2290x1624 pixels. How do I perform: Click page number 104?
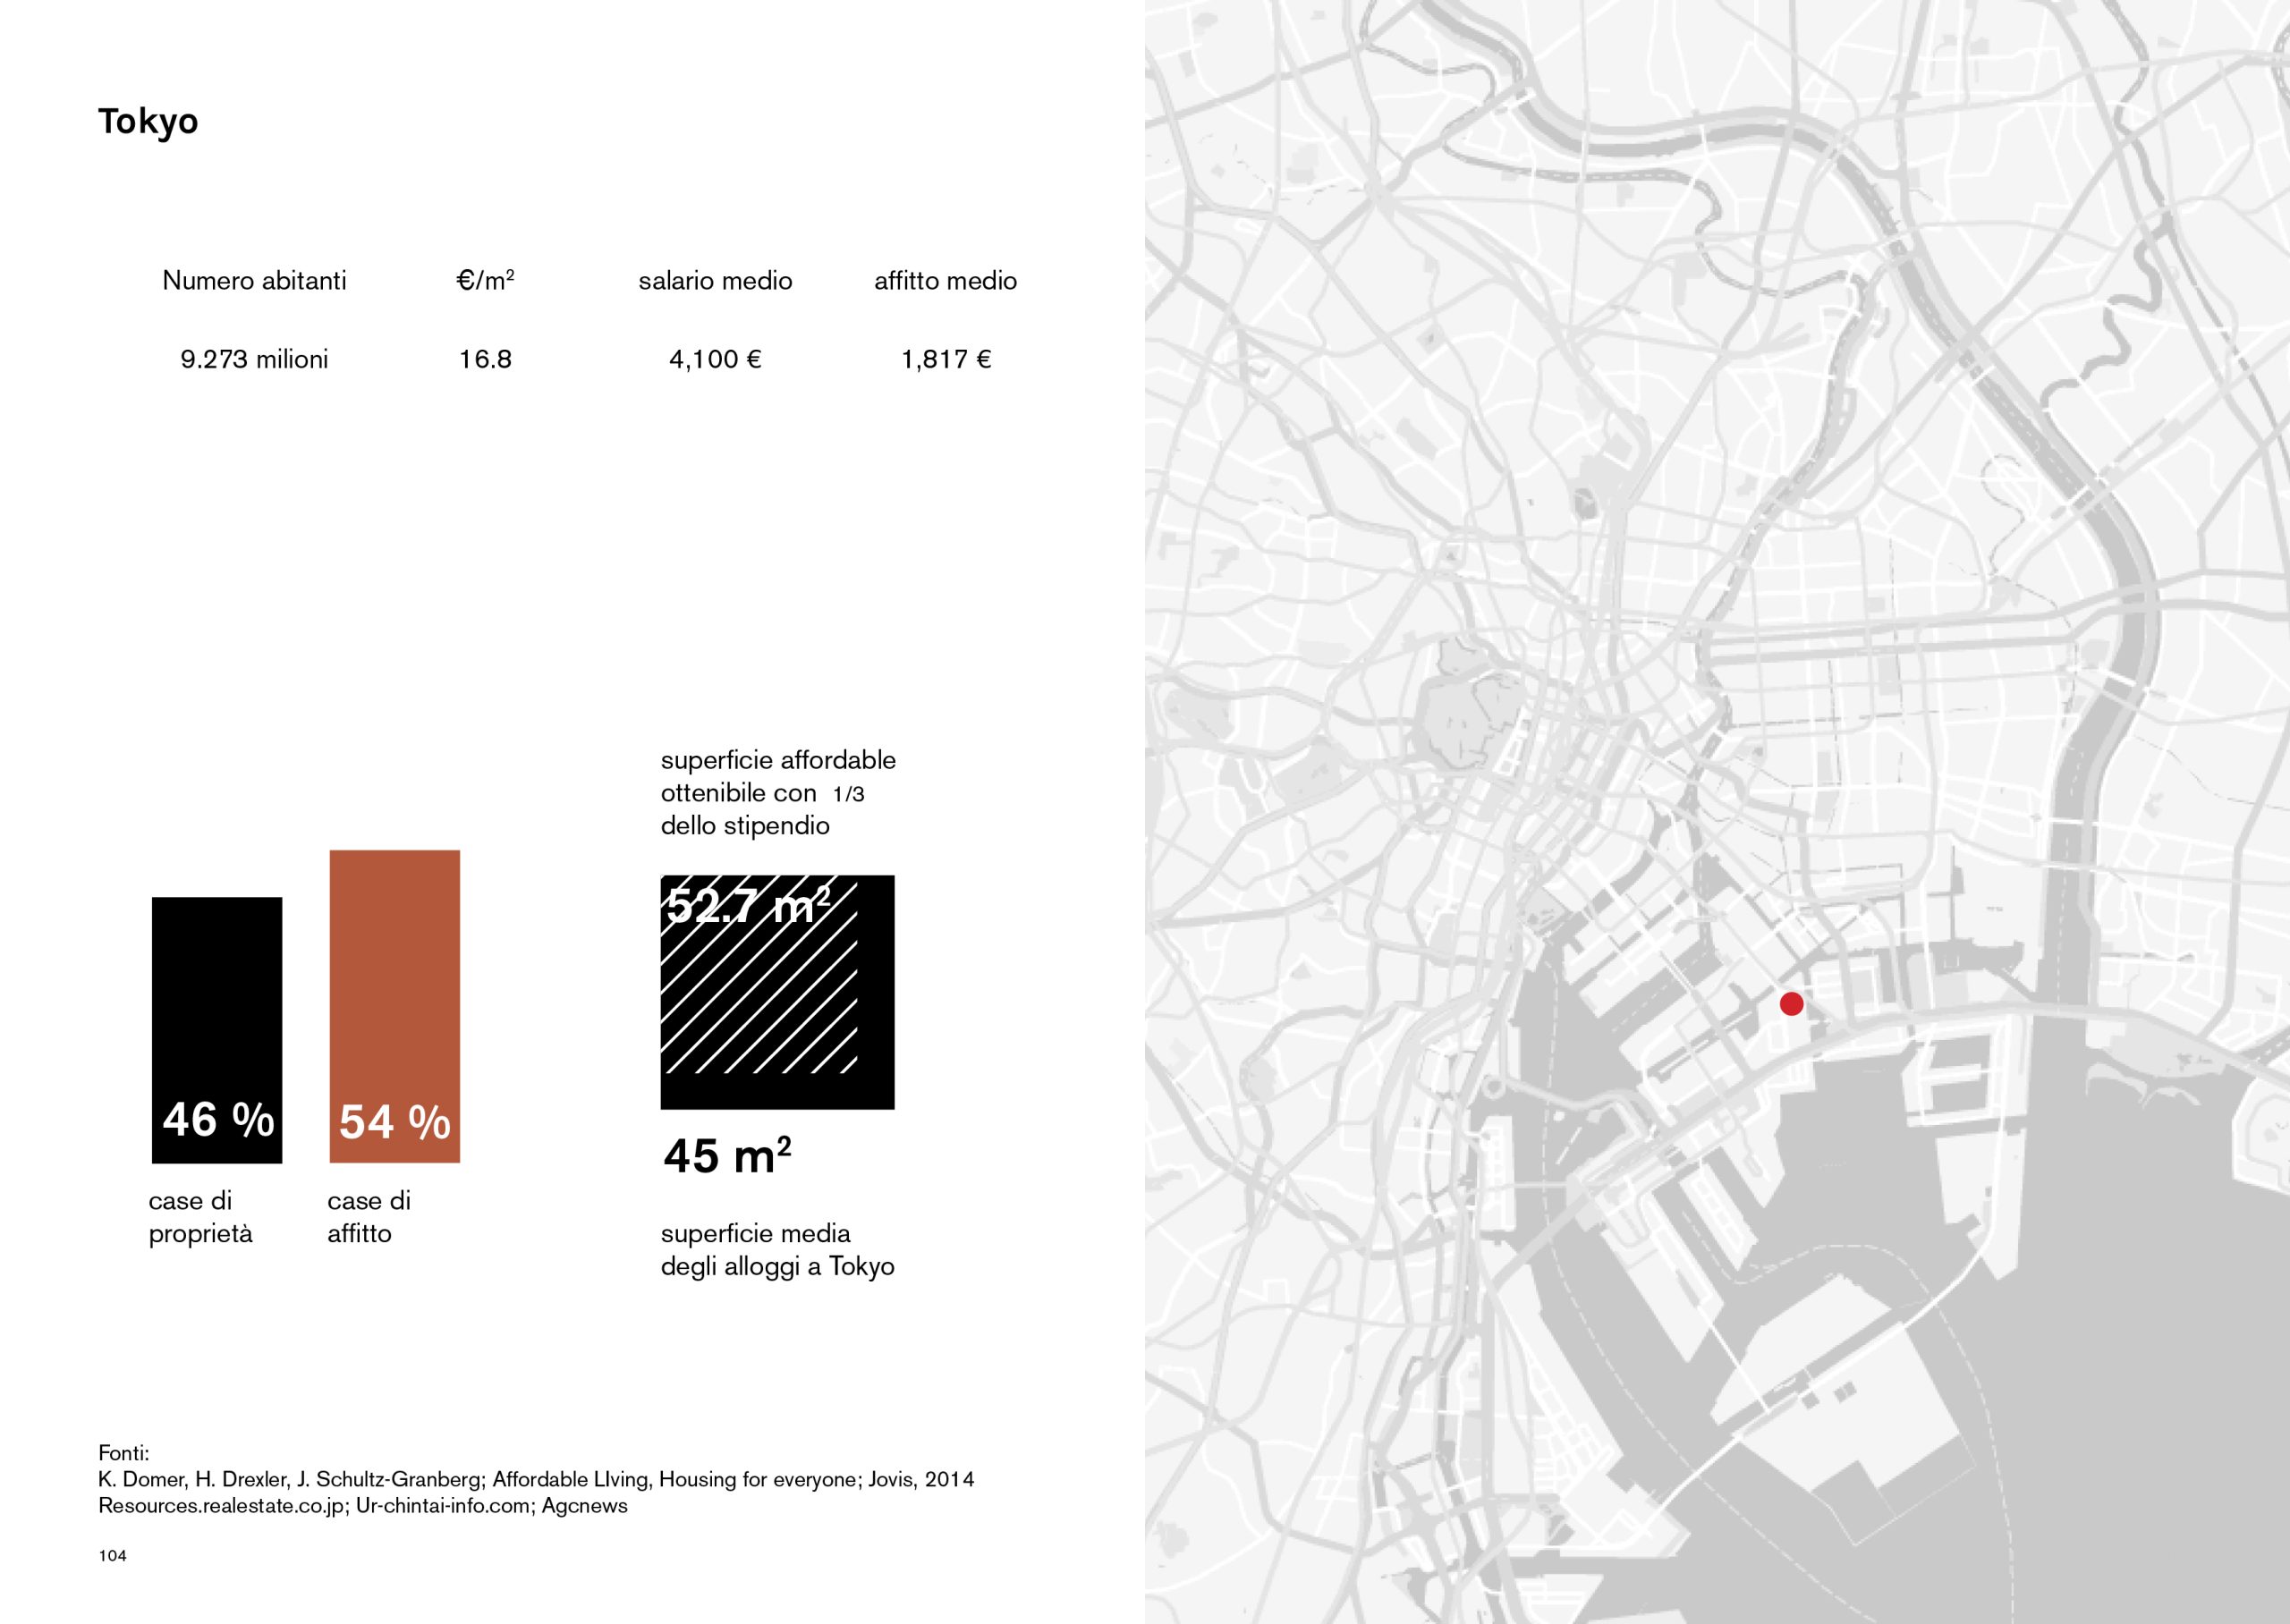[113, 1555]
